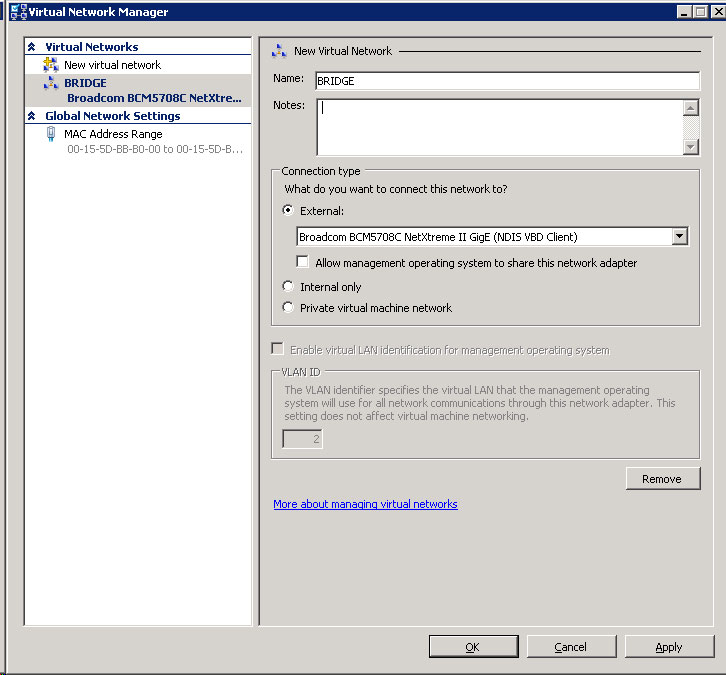This screenshot has width=726, height=675.
Task: Open the external network adapter dropdown
Action: click(x=680, y=237)
